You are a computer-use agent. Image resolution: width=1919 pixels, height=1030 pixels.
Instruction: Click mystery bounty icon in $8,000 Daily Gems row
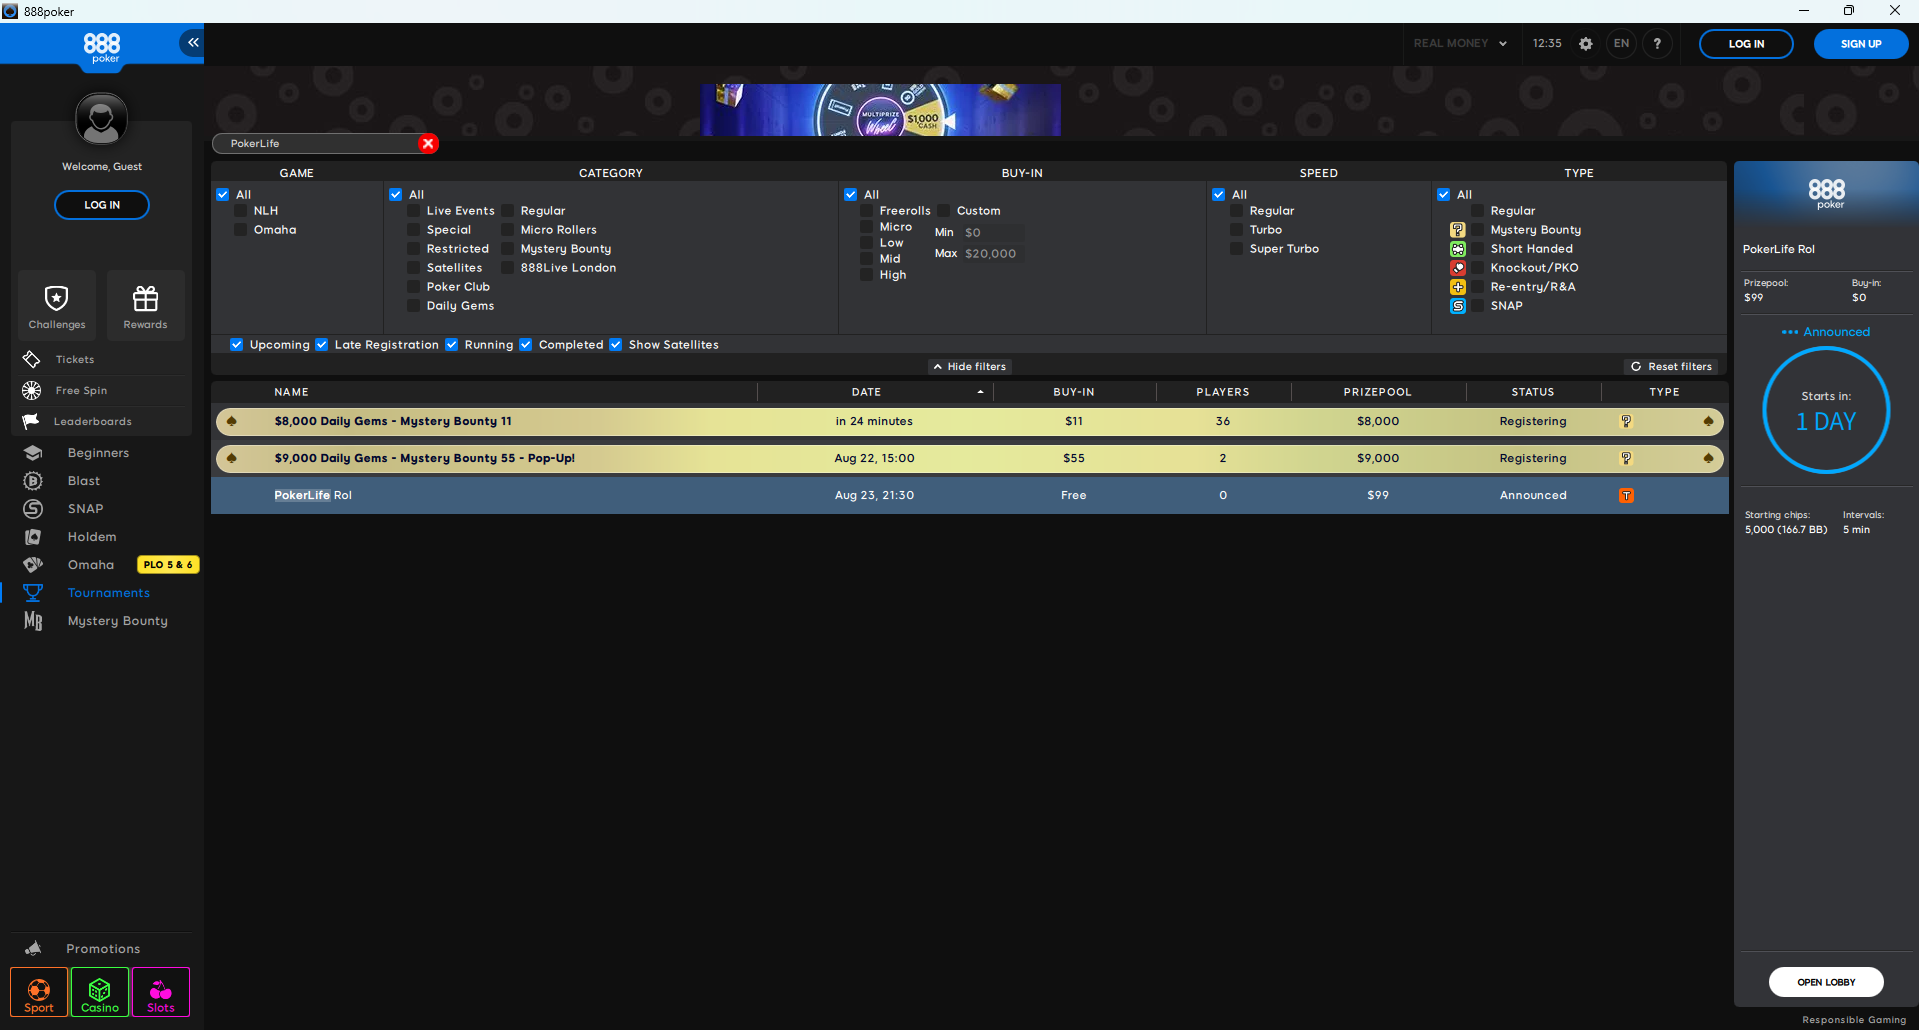1626,421
